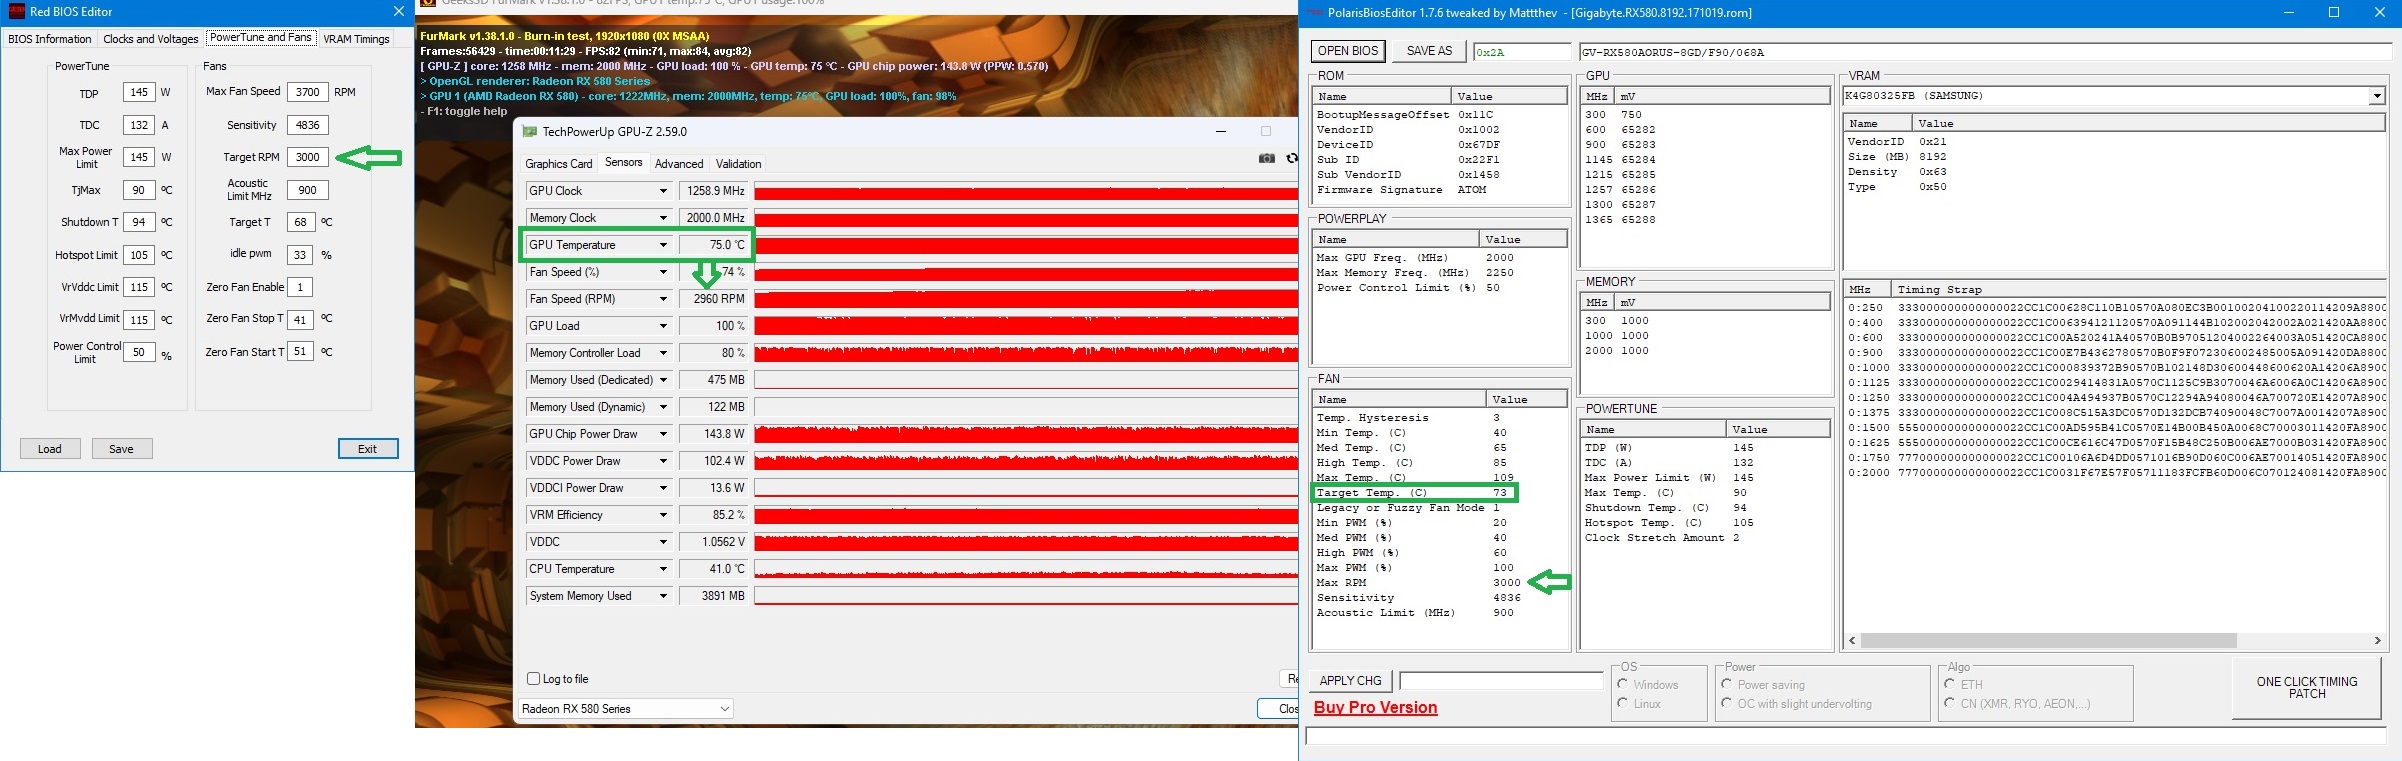Click the Timing Strap horizontal scrollbar thumb
Image resolution: width=2402 pixels, height=761 pixels.
coord(2049,641)
